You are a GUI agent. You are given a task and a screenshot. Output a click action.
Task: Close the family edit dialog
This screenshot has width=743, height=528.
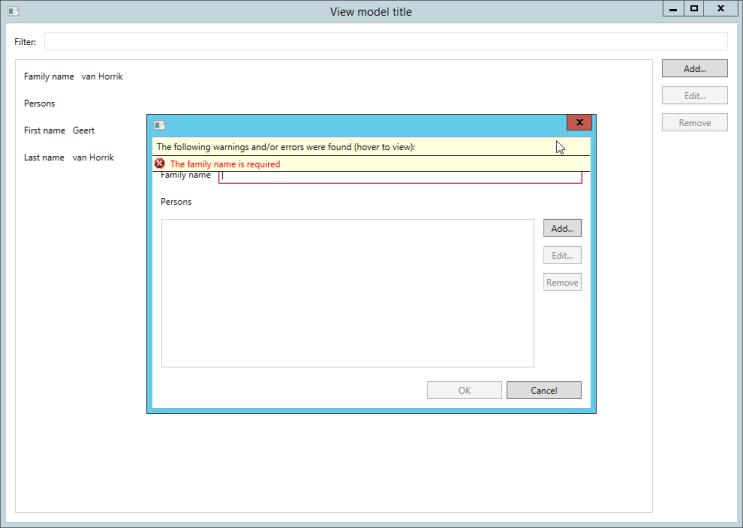point(579,122)
